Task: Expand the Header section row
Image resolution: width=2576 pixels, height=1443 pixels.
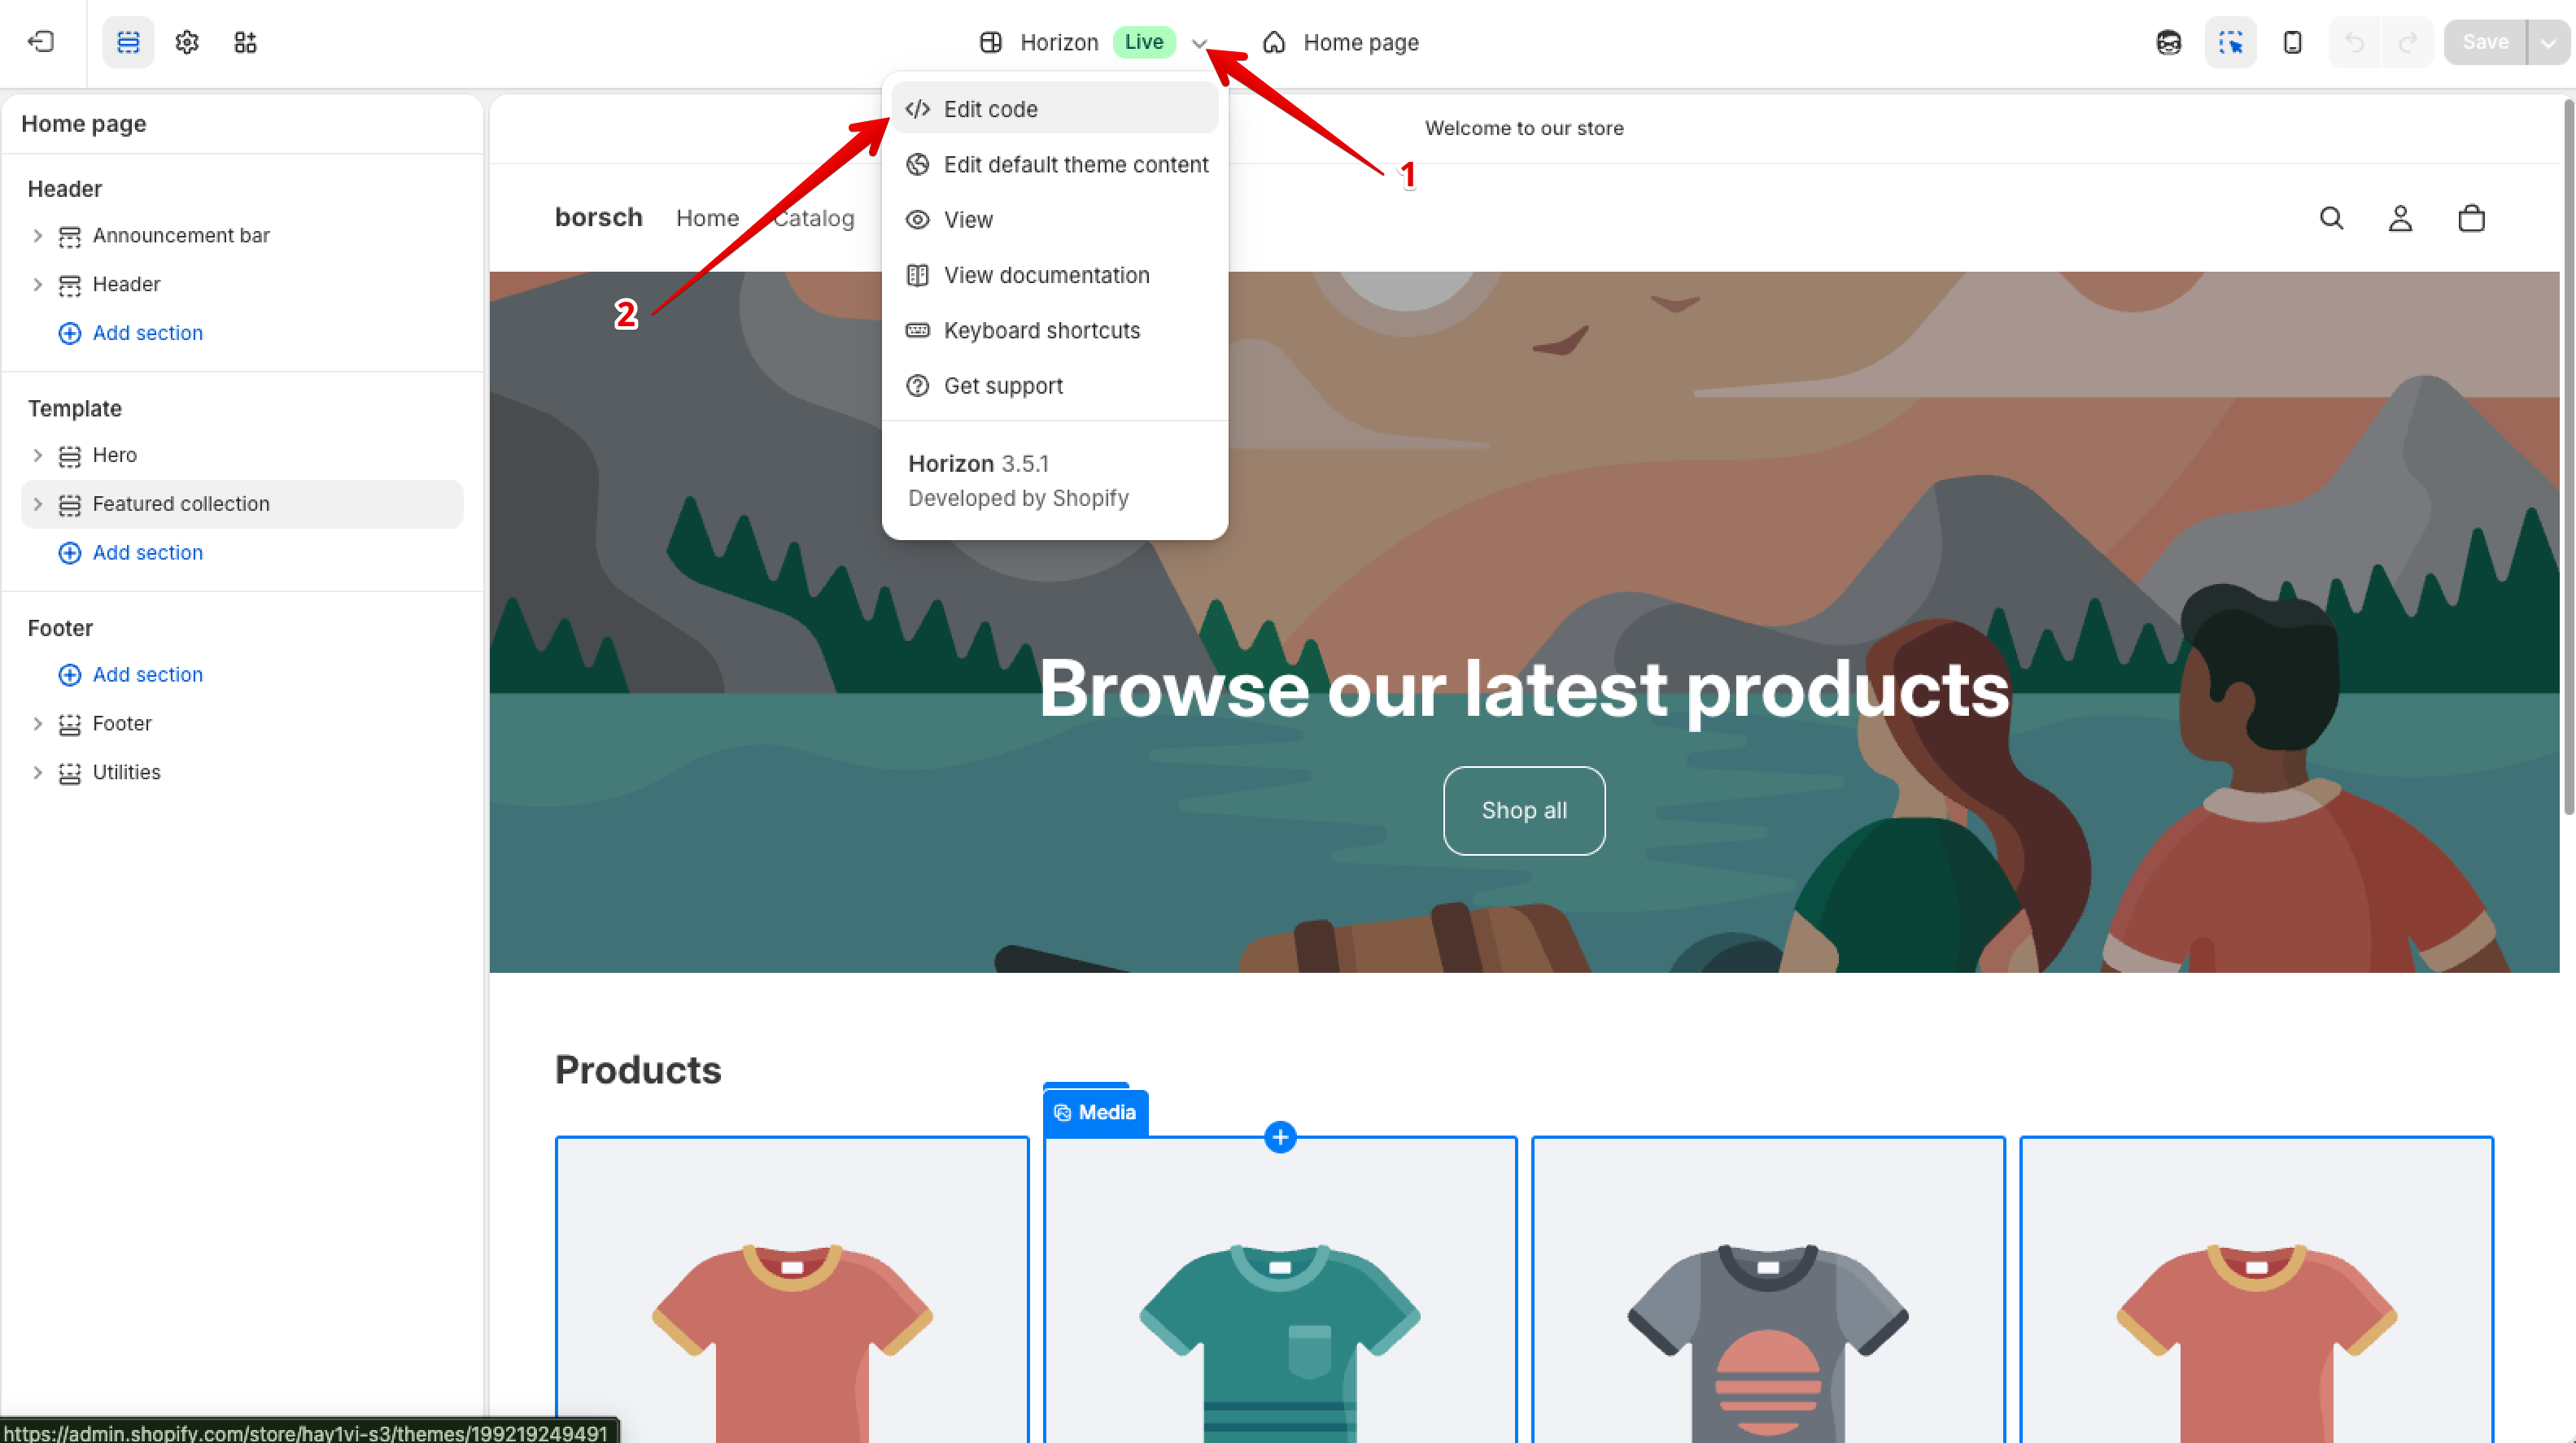Action: click(x=37, y=284)
